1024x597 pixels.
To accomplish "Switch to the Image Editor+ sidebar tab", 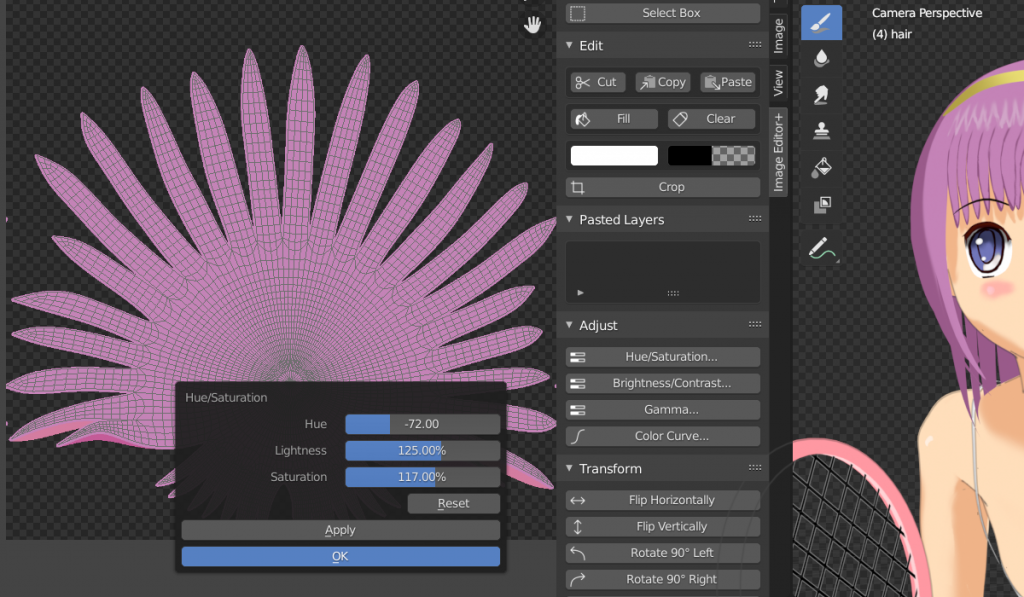I will pos(778,152).
